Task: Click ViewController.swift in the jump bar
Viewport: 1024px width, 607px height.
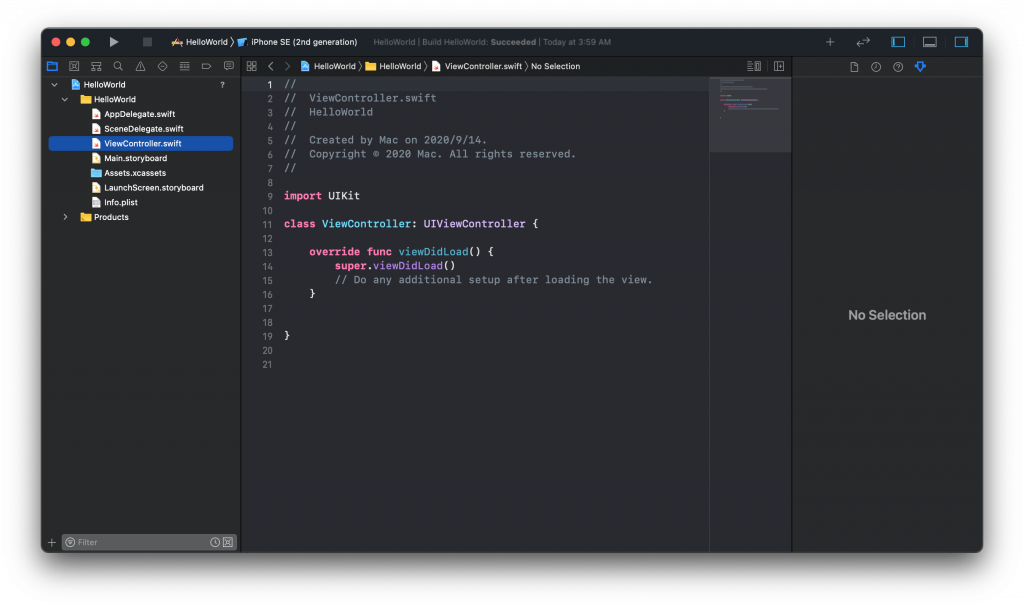Action: point(477,66)
